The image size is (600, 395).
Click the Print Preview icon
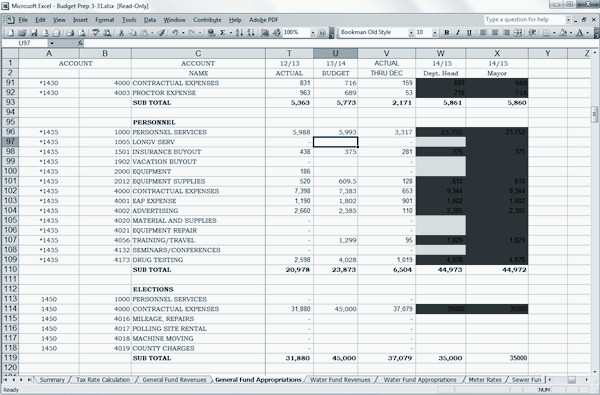(82, 33)
